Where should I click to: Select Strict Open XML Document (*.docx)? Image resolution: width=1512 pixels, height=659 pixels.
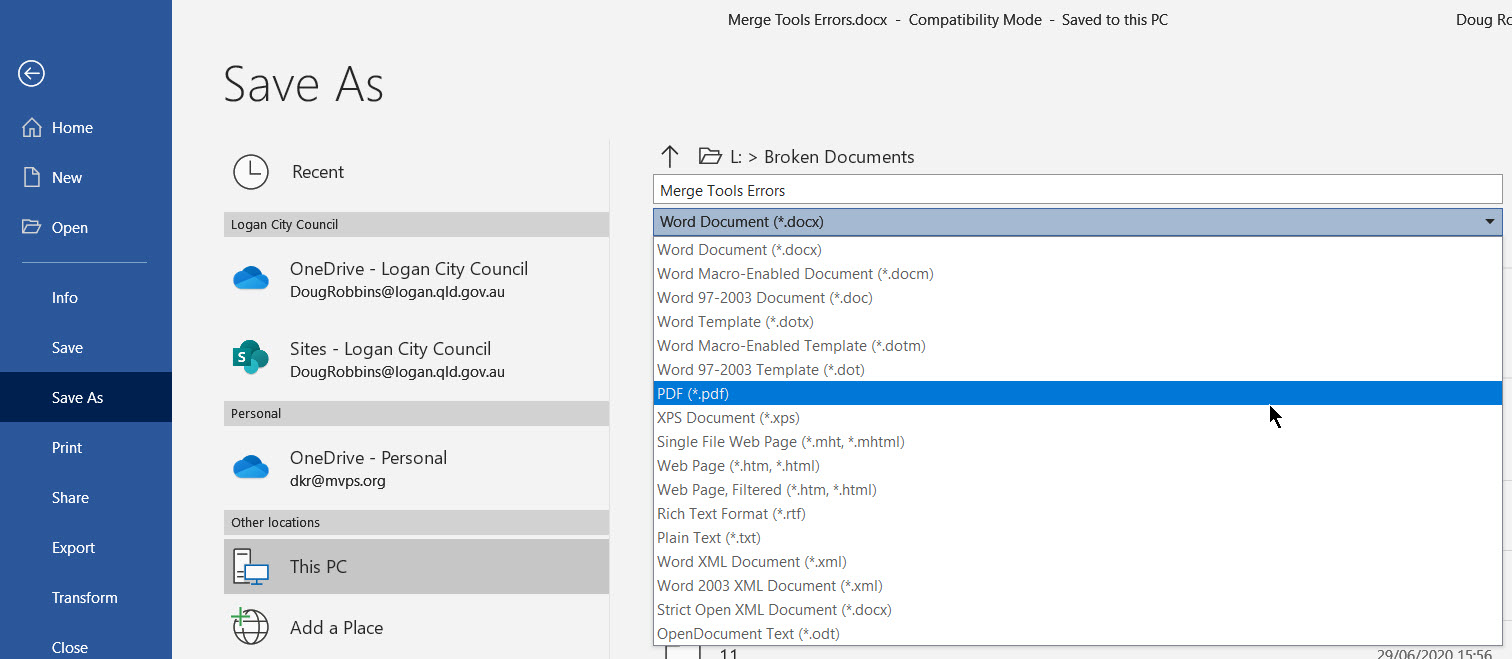pyautogui.click(x=1077, y=610)
